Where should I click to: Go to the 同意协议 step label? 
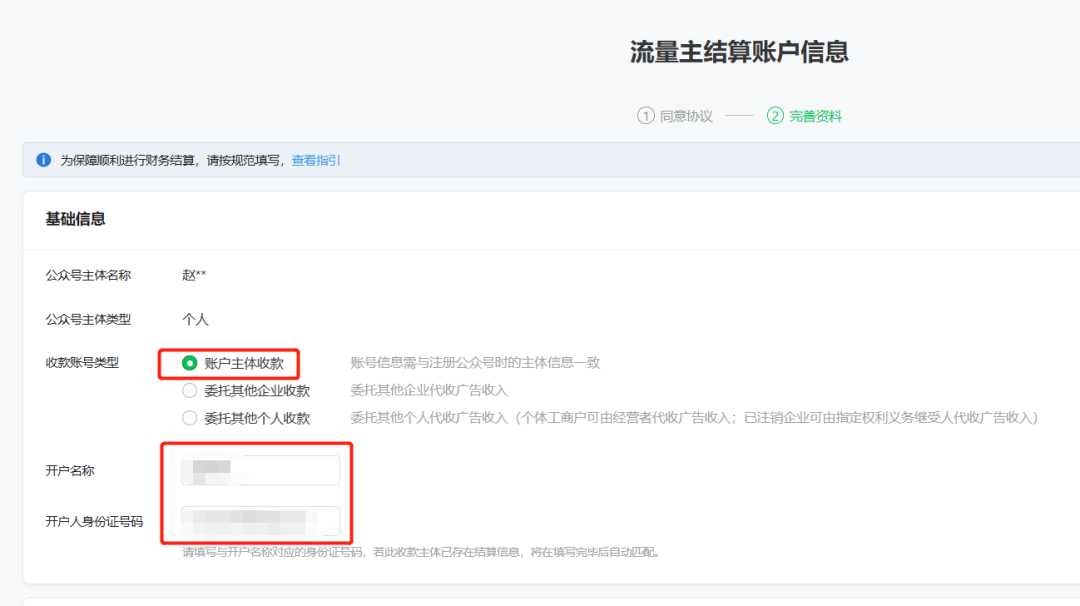[x=686, y=116]
